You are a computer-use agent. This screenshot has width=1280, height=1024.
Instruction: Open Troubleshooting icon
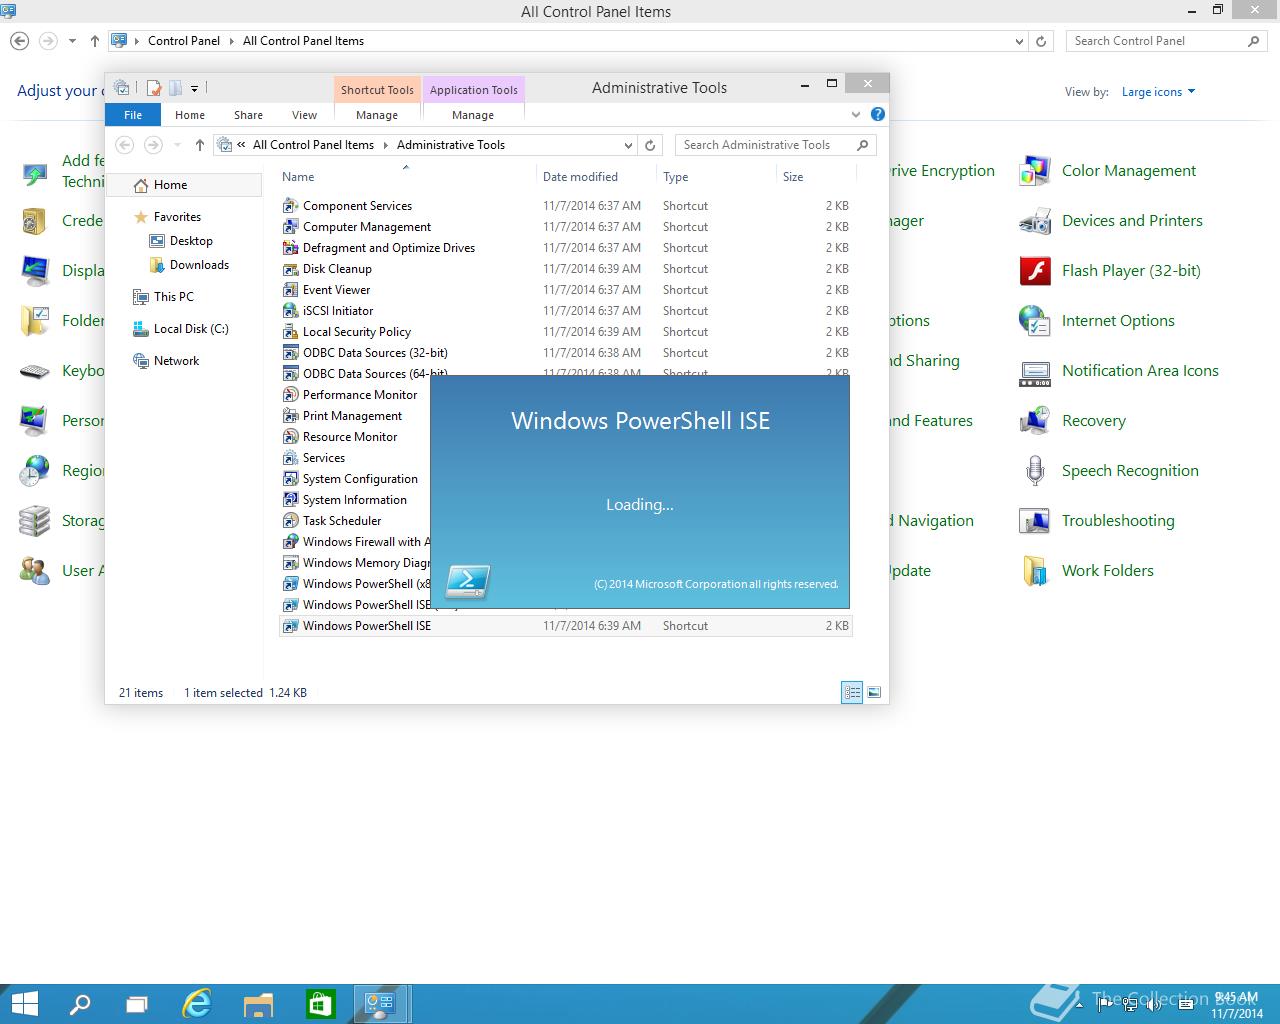click(1035, 521)
